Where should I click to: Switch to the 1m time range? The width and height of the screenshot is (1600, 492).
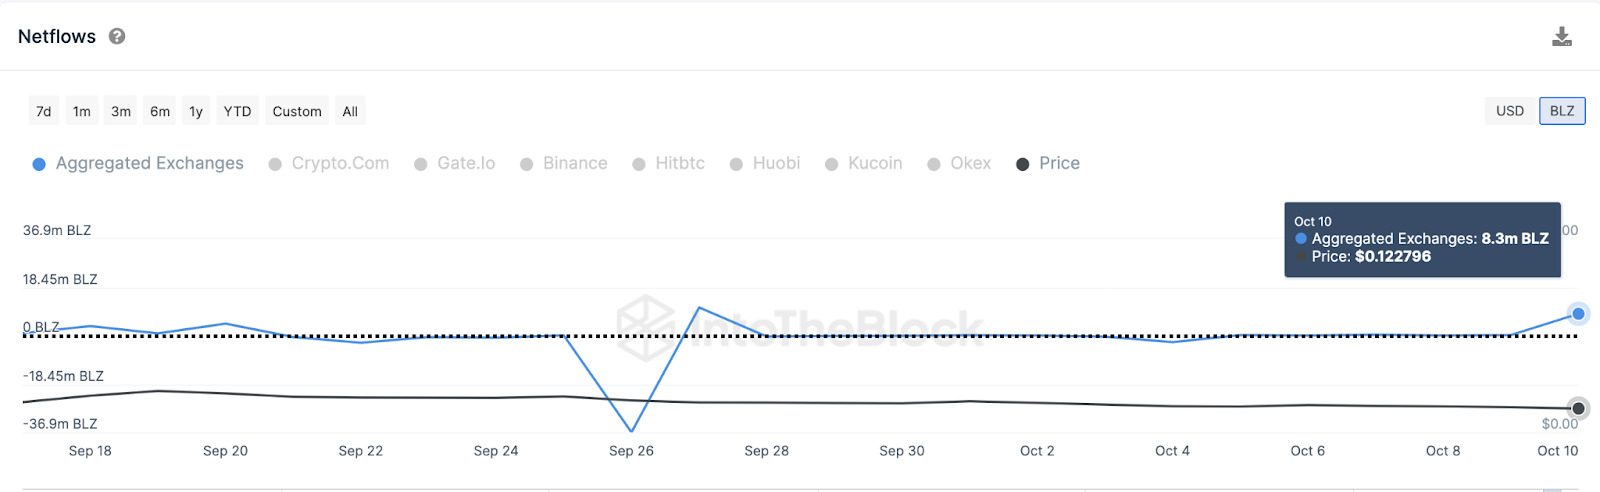[82, 111]
